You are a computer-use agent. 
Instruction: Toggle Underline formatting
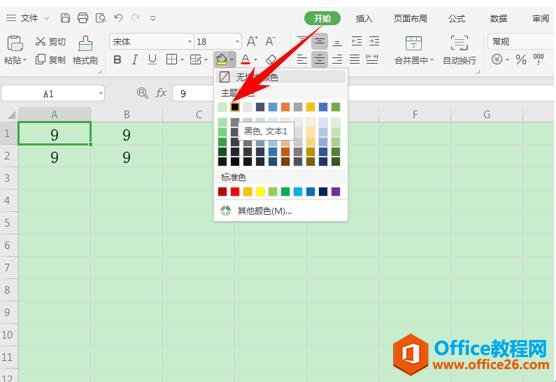point(152,59)
